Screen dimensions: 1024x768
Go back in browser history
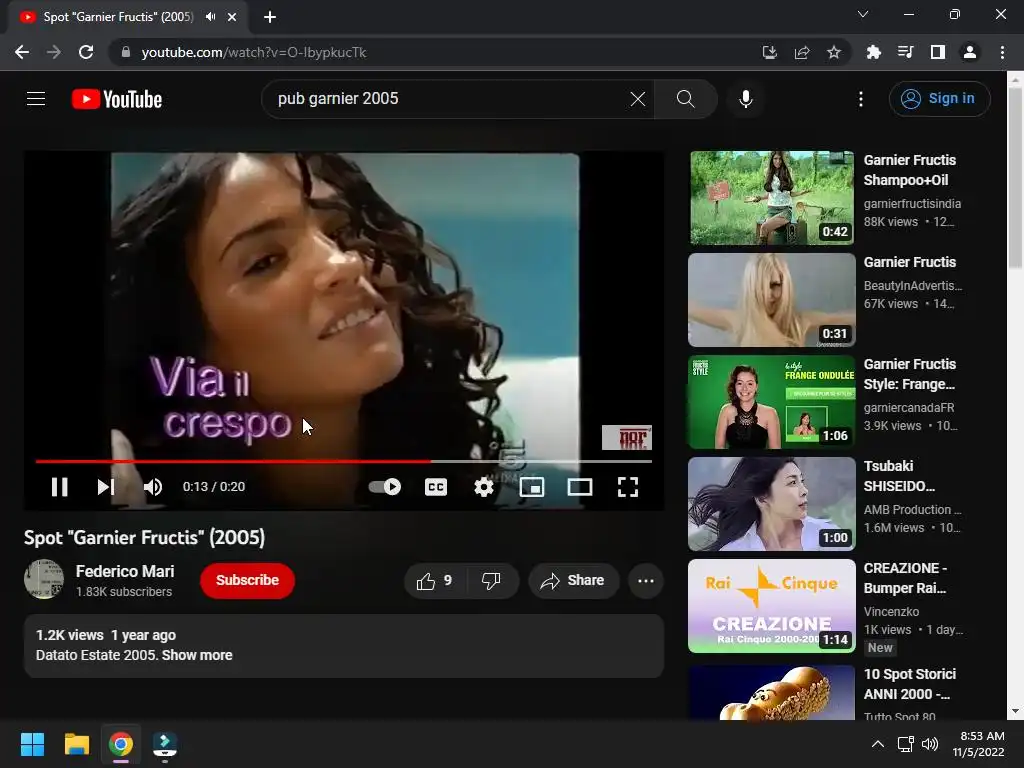22,52
